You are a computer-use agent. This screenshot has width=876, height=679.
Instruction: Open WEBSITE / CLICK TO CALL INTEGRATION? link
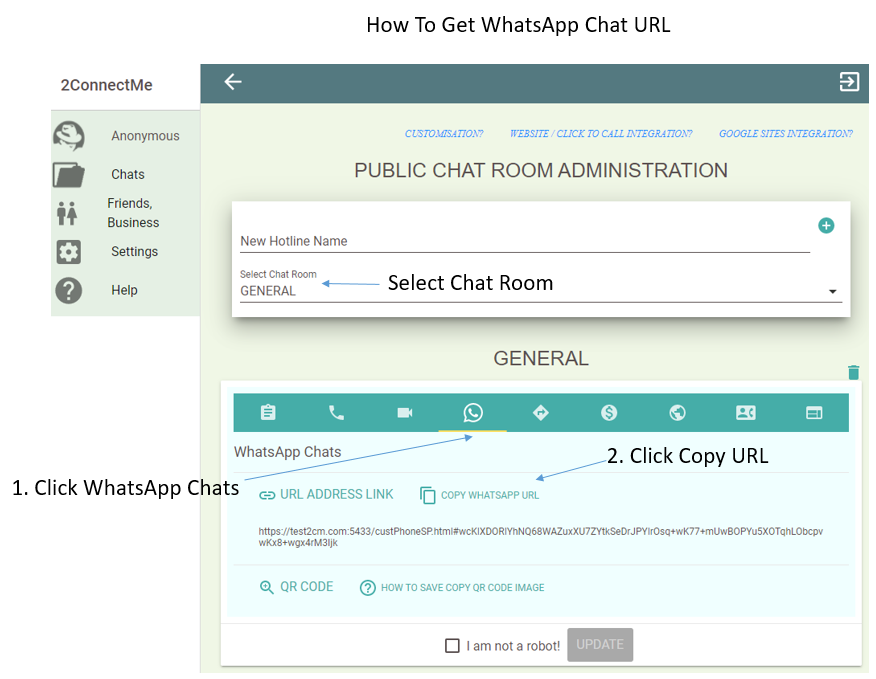601,134
